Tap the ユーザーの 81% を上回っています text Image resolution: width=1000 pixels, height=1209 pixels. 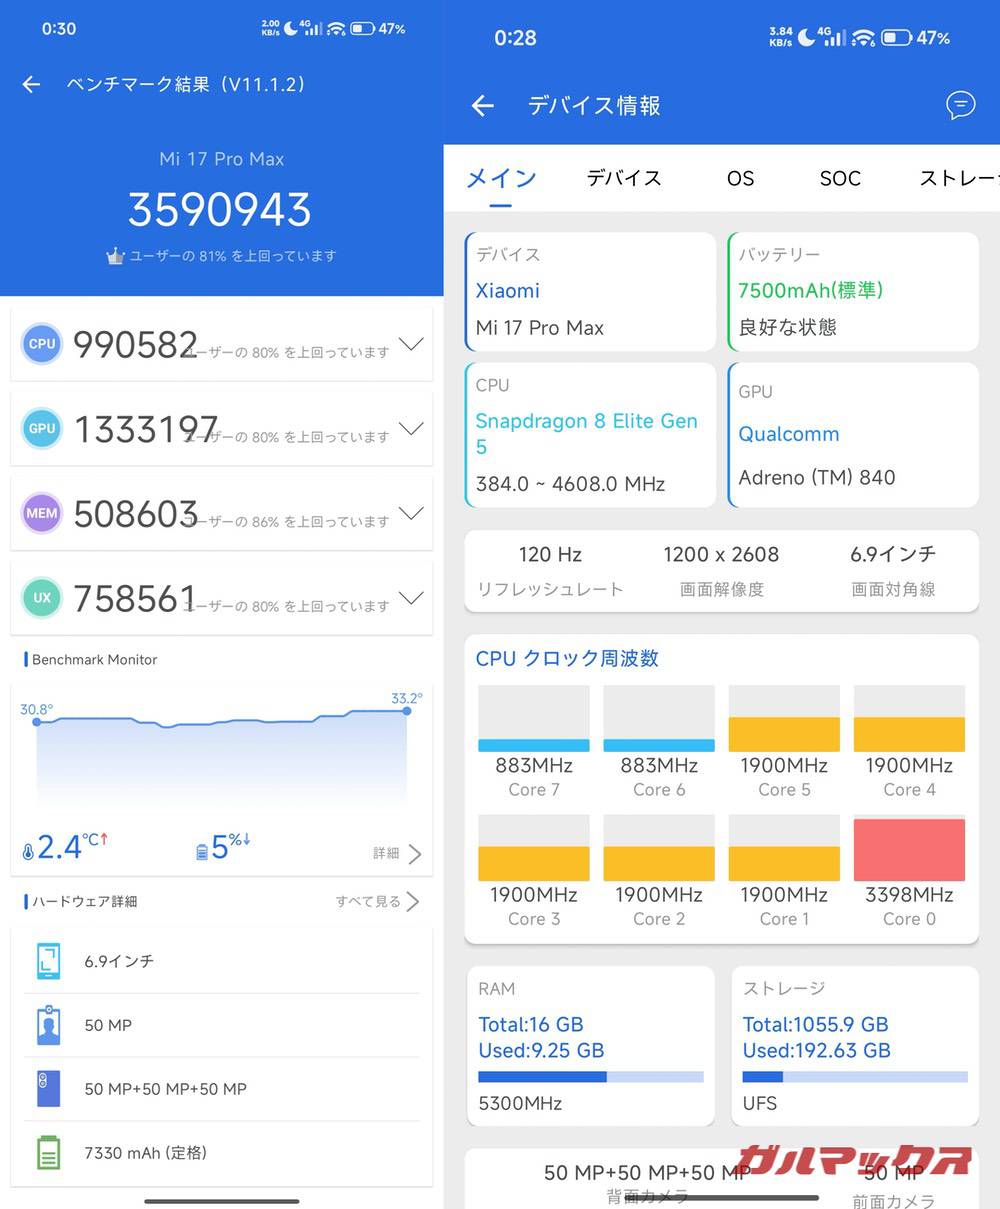click(233, 256)
